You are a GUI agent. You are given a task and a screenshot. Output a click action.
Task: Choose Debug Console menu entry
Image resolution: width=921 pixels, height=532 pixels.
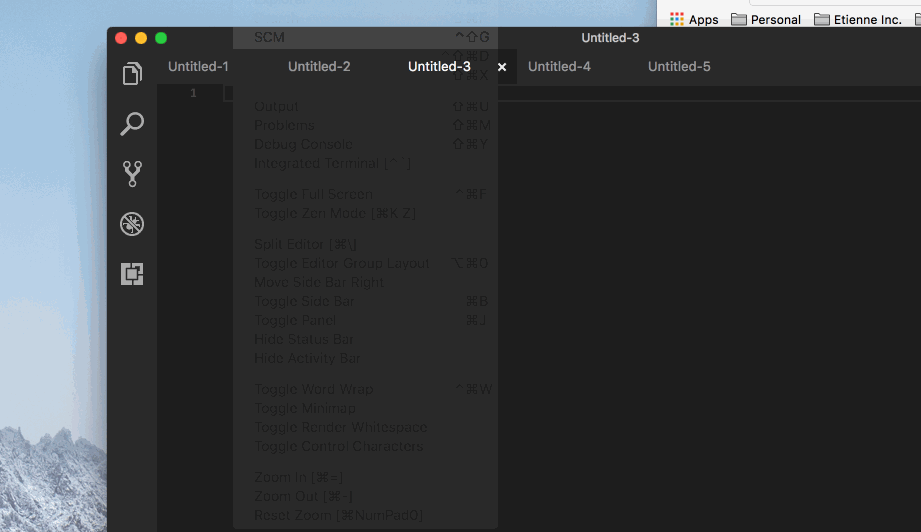(x=365, y=144)
